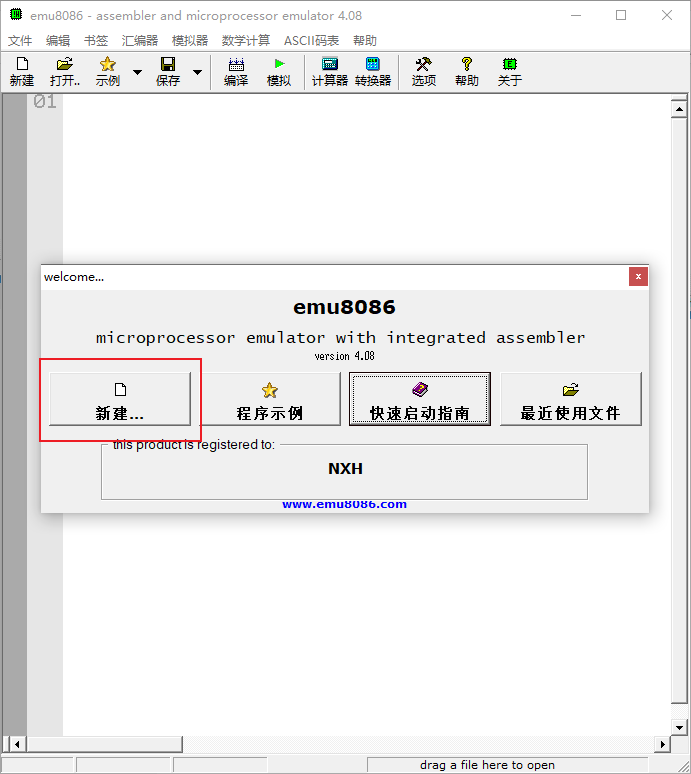
Task: Click the horizontal scrollbar right arrow
Action: click(x=662, y=744)
